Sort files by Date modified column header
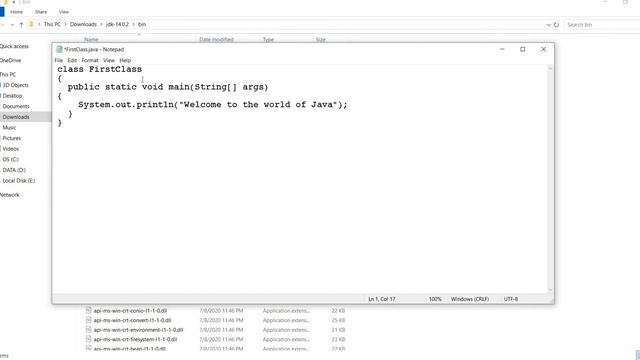 pos(216,40)
